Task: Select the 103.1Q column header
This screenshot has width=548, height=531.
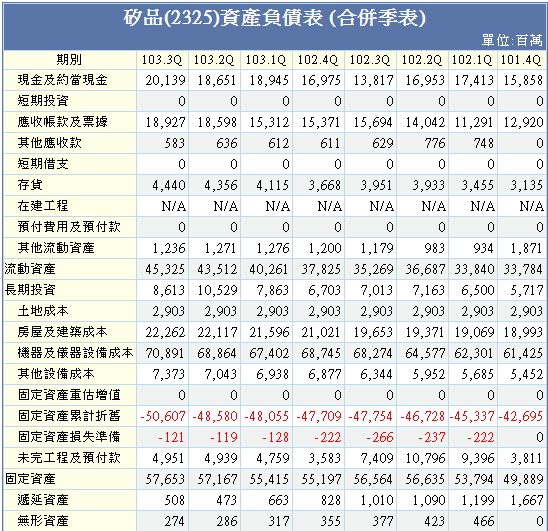Action: point(266,60)
